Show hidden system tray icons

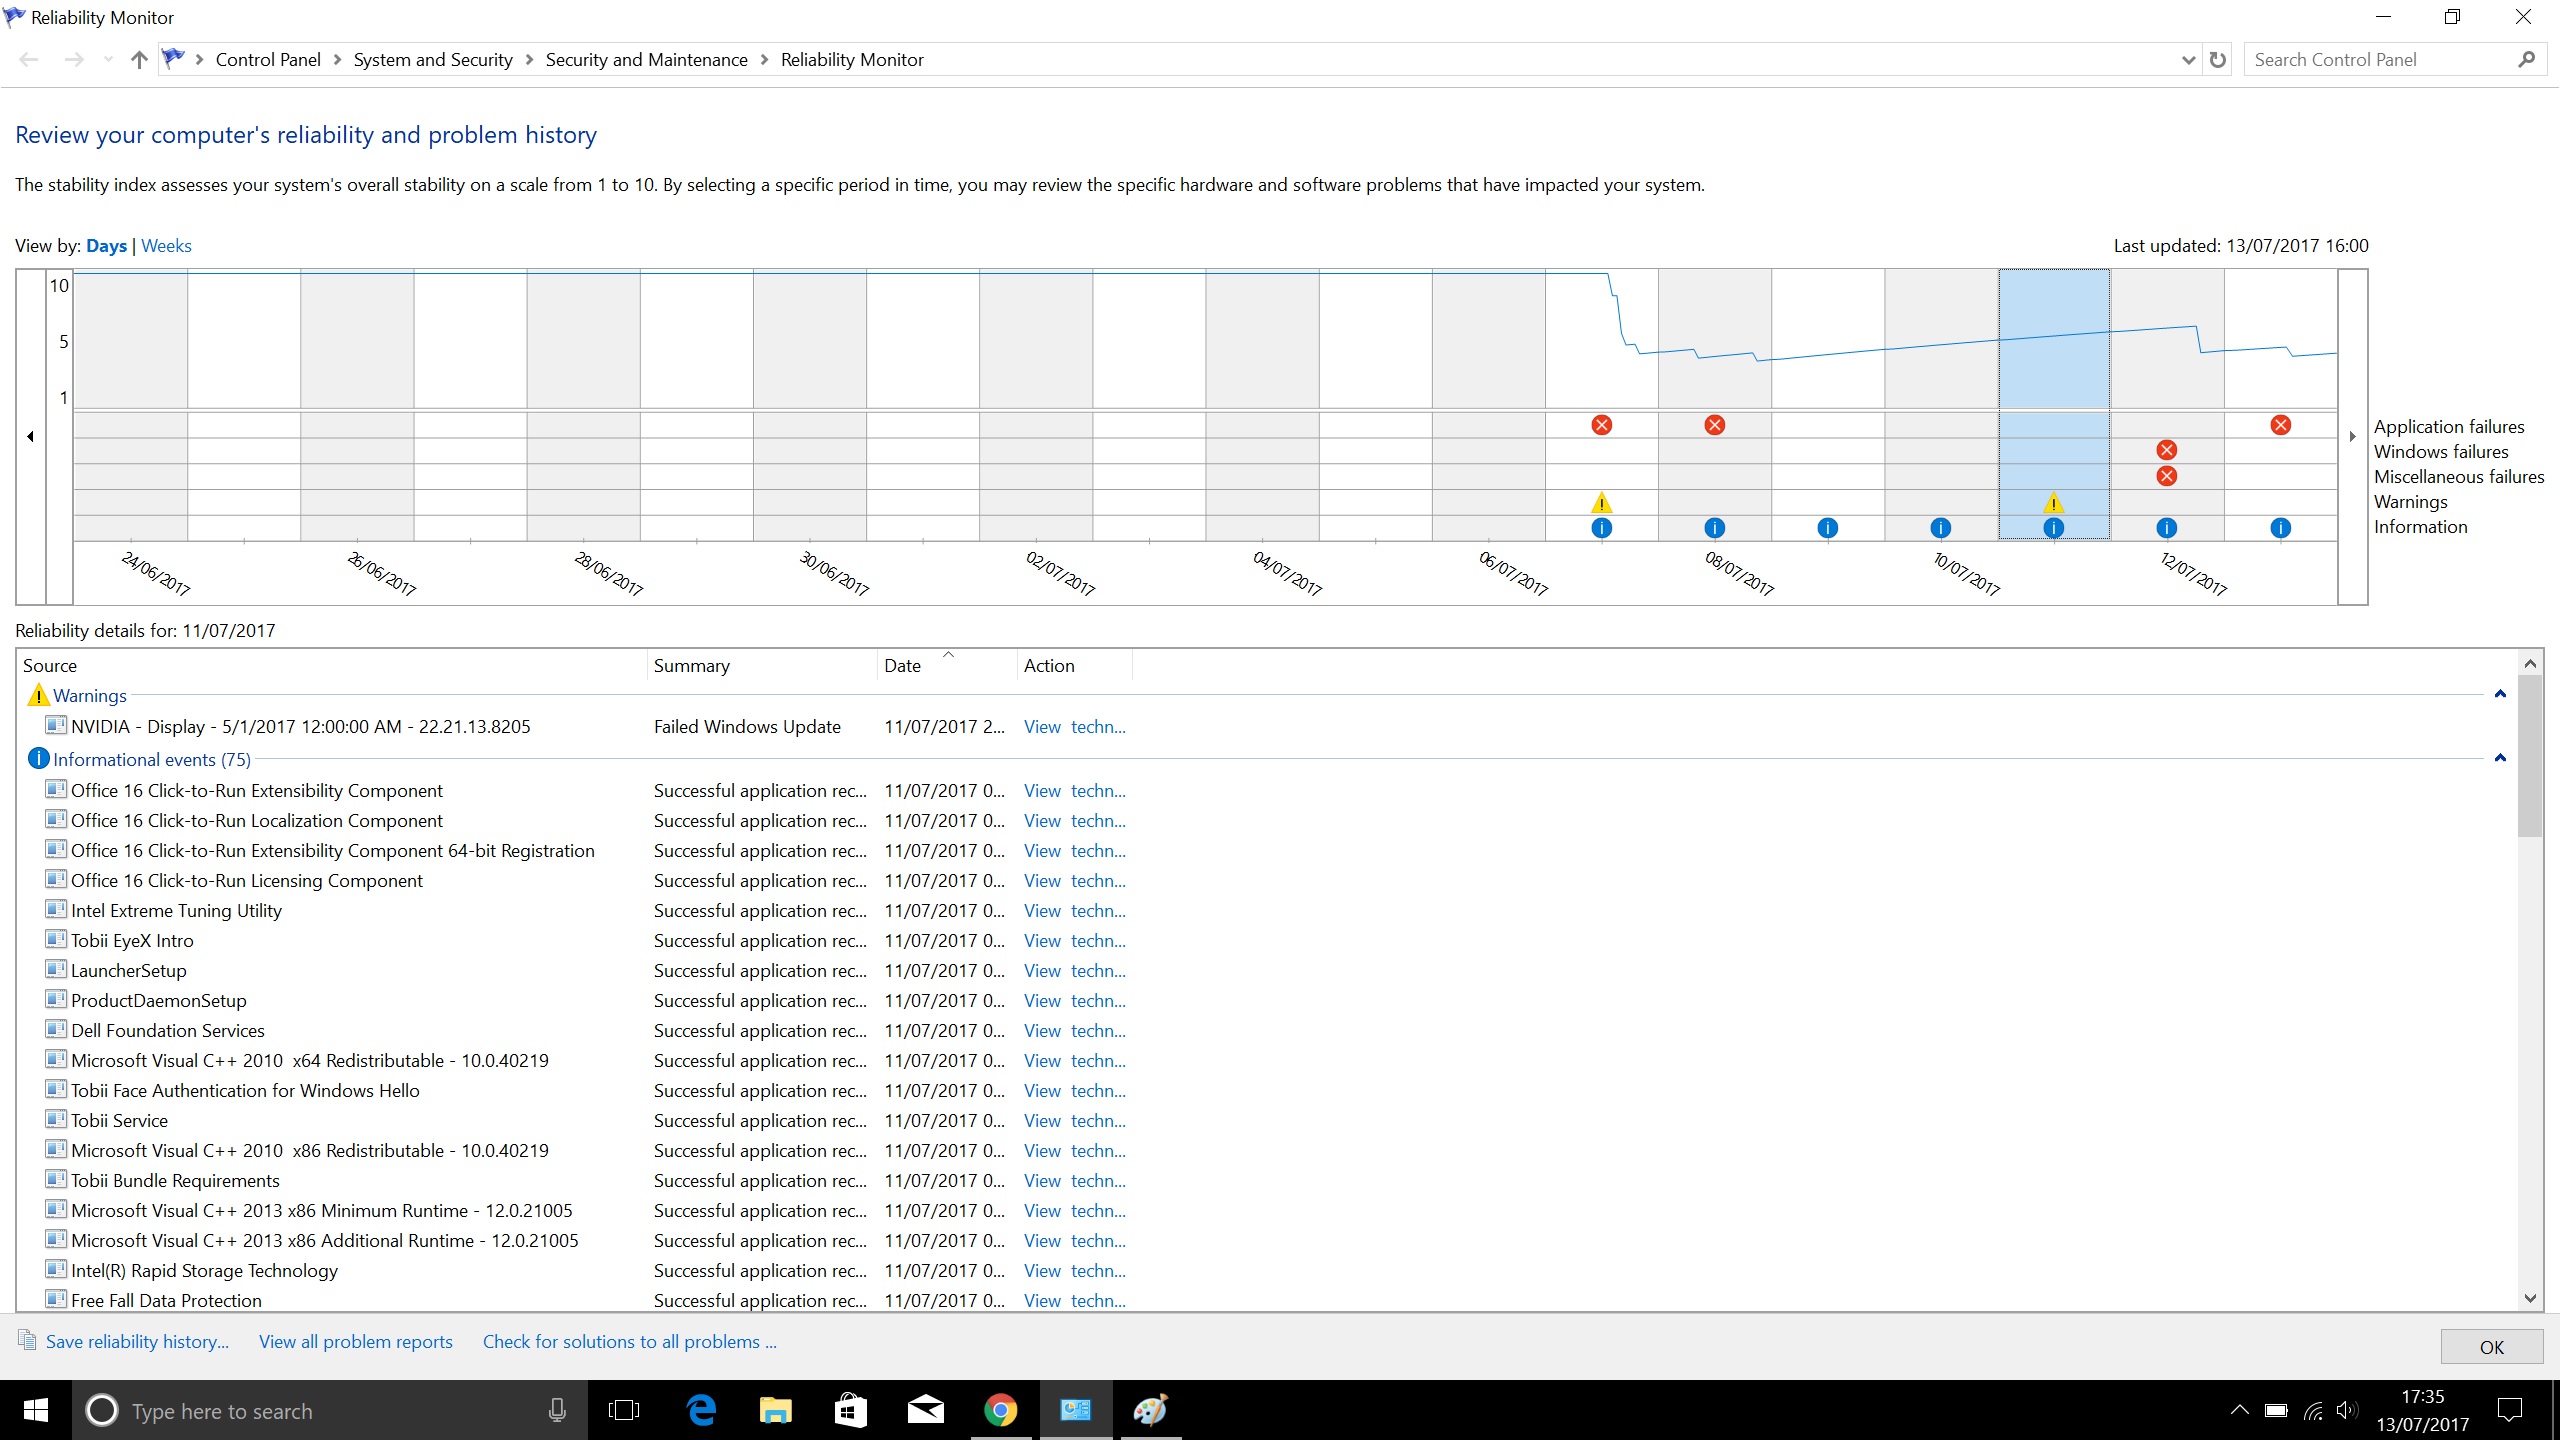(x=2239, y=1411)
